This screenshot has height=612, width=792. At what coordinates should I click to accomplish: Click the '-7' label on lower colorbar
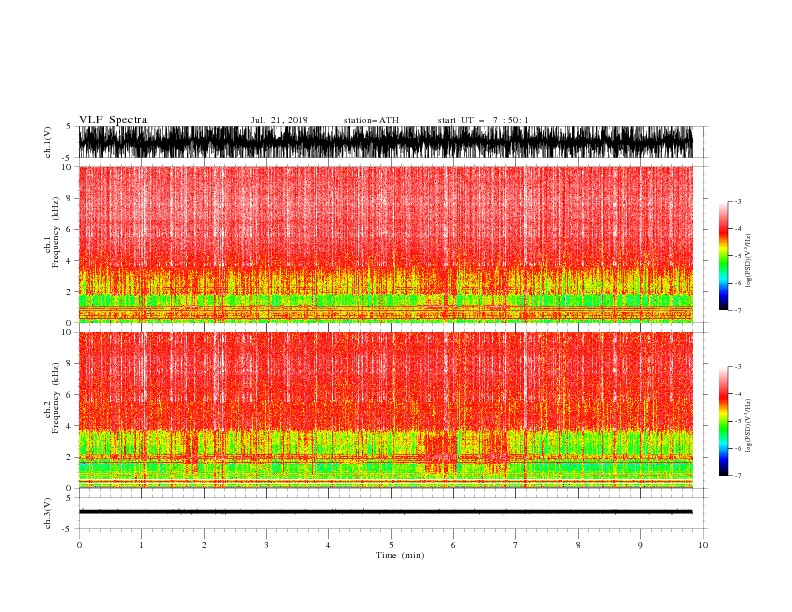[x=737, y=475]
